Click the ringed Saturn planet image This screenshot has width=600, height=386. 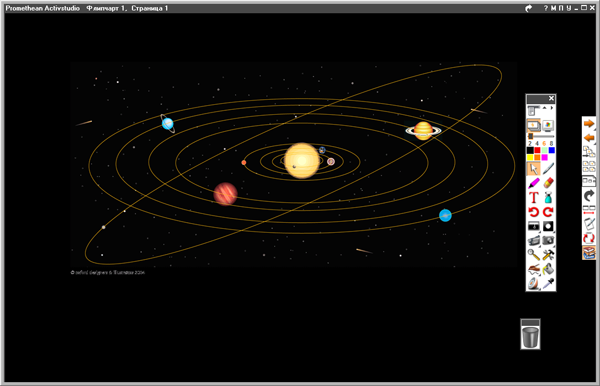[423, 130]
